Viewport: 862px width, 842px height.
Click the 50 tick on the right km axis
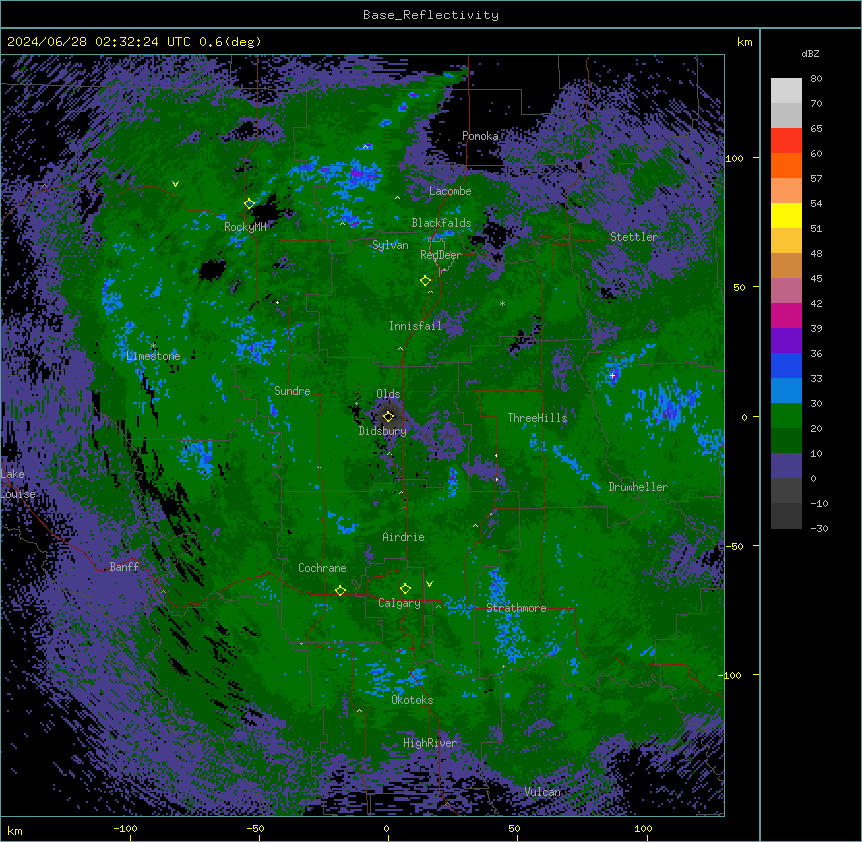coord(739,287)
